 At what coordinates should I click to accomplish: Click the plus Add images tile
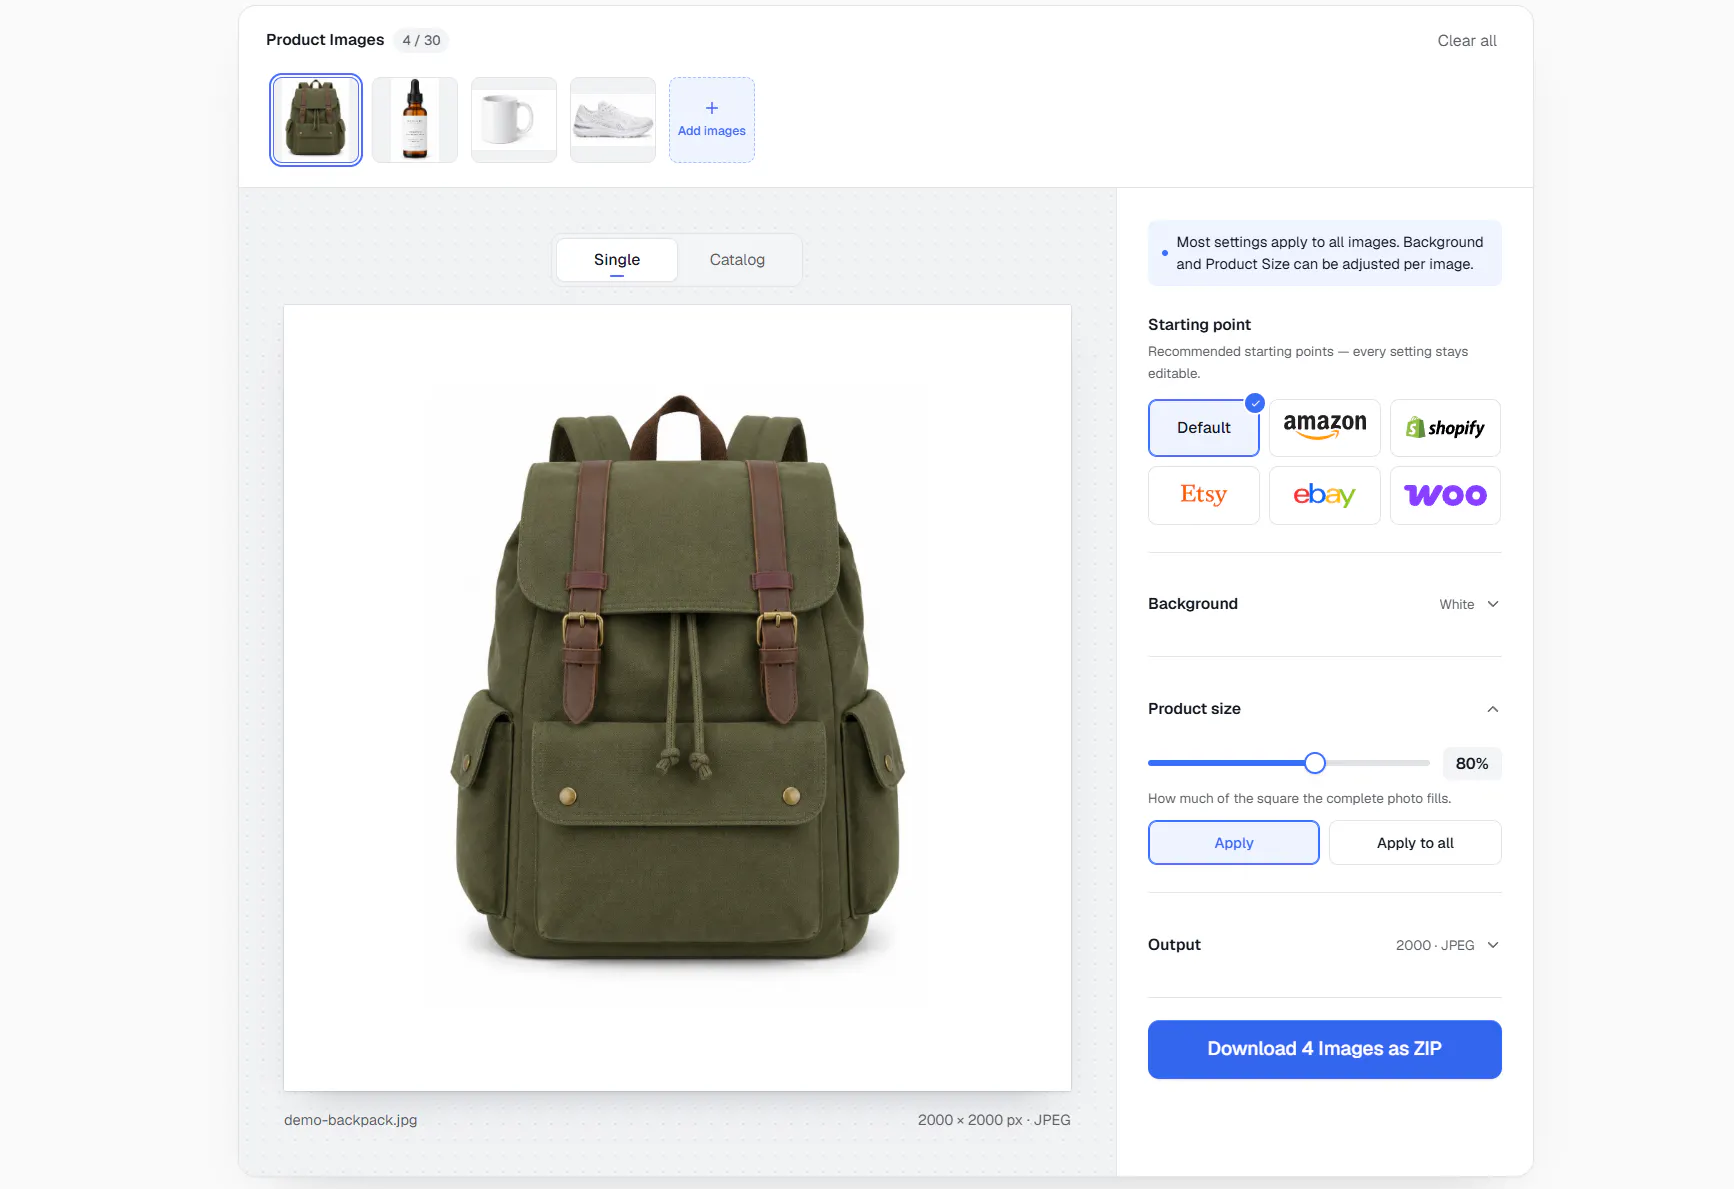point(712,120)
